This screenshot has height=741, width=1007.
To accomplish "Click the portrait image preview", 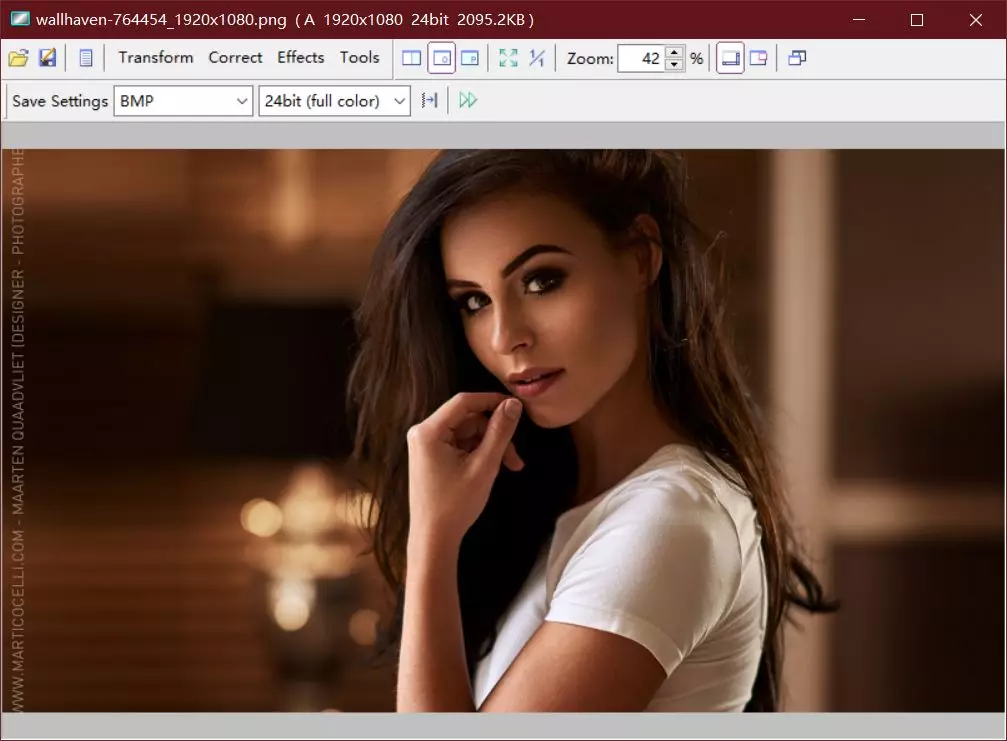I will [x=503, y=430].
